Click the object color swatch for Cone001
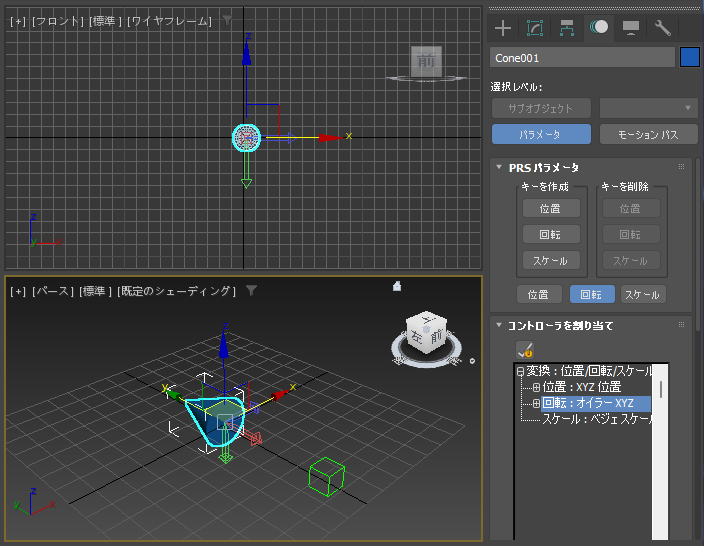Image resolution: width=704 pixels, height=546 pixels. pos(690,57)
